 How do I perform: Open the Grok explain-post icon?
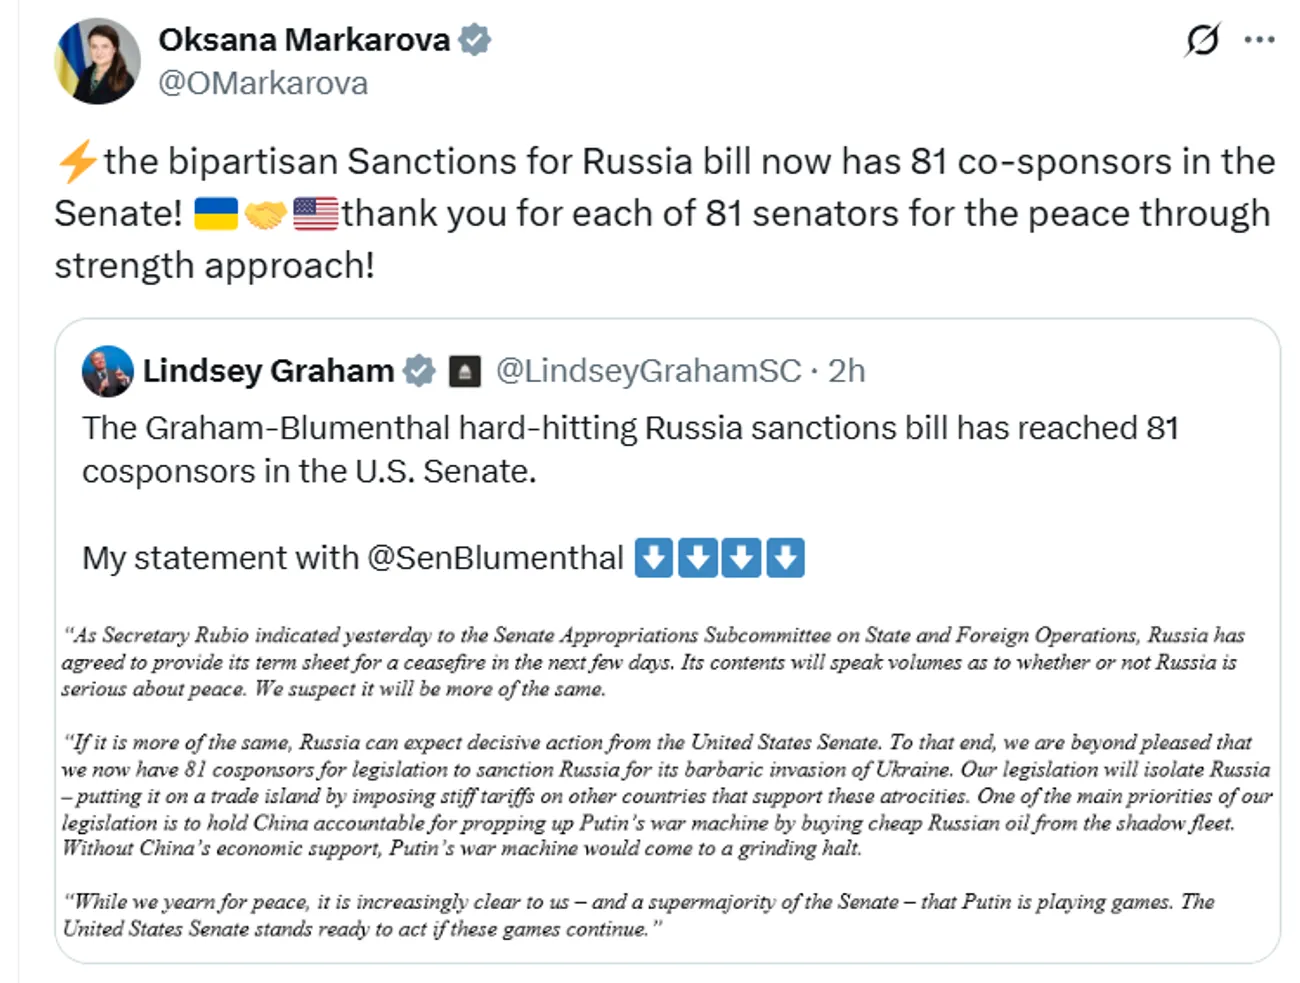pyautogui.click(x=1202, y=40)
